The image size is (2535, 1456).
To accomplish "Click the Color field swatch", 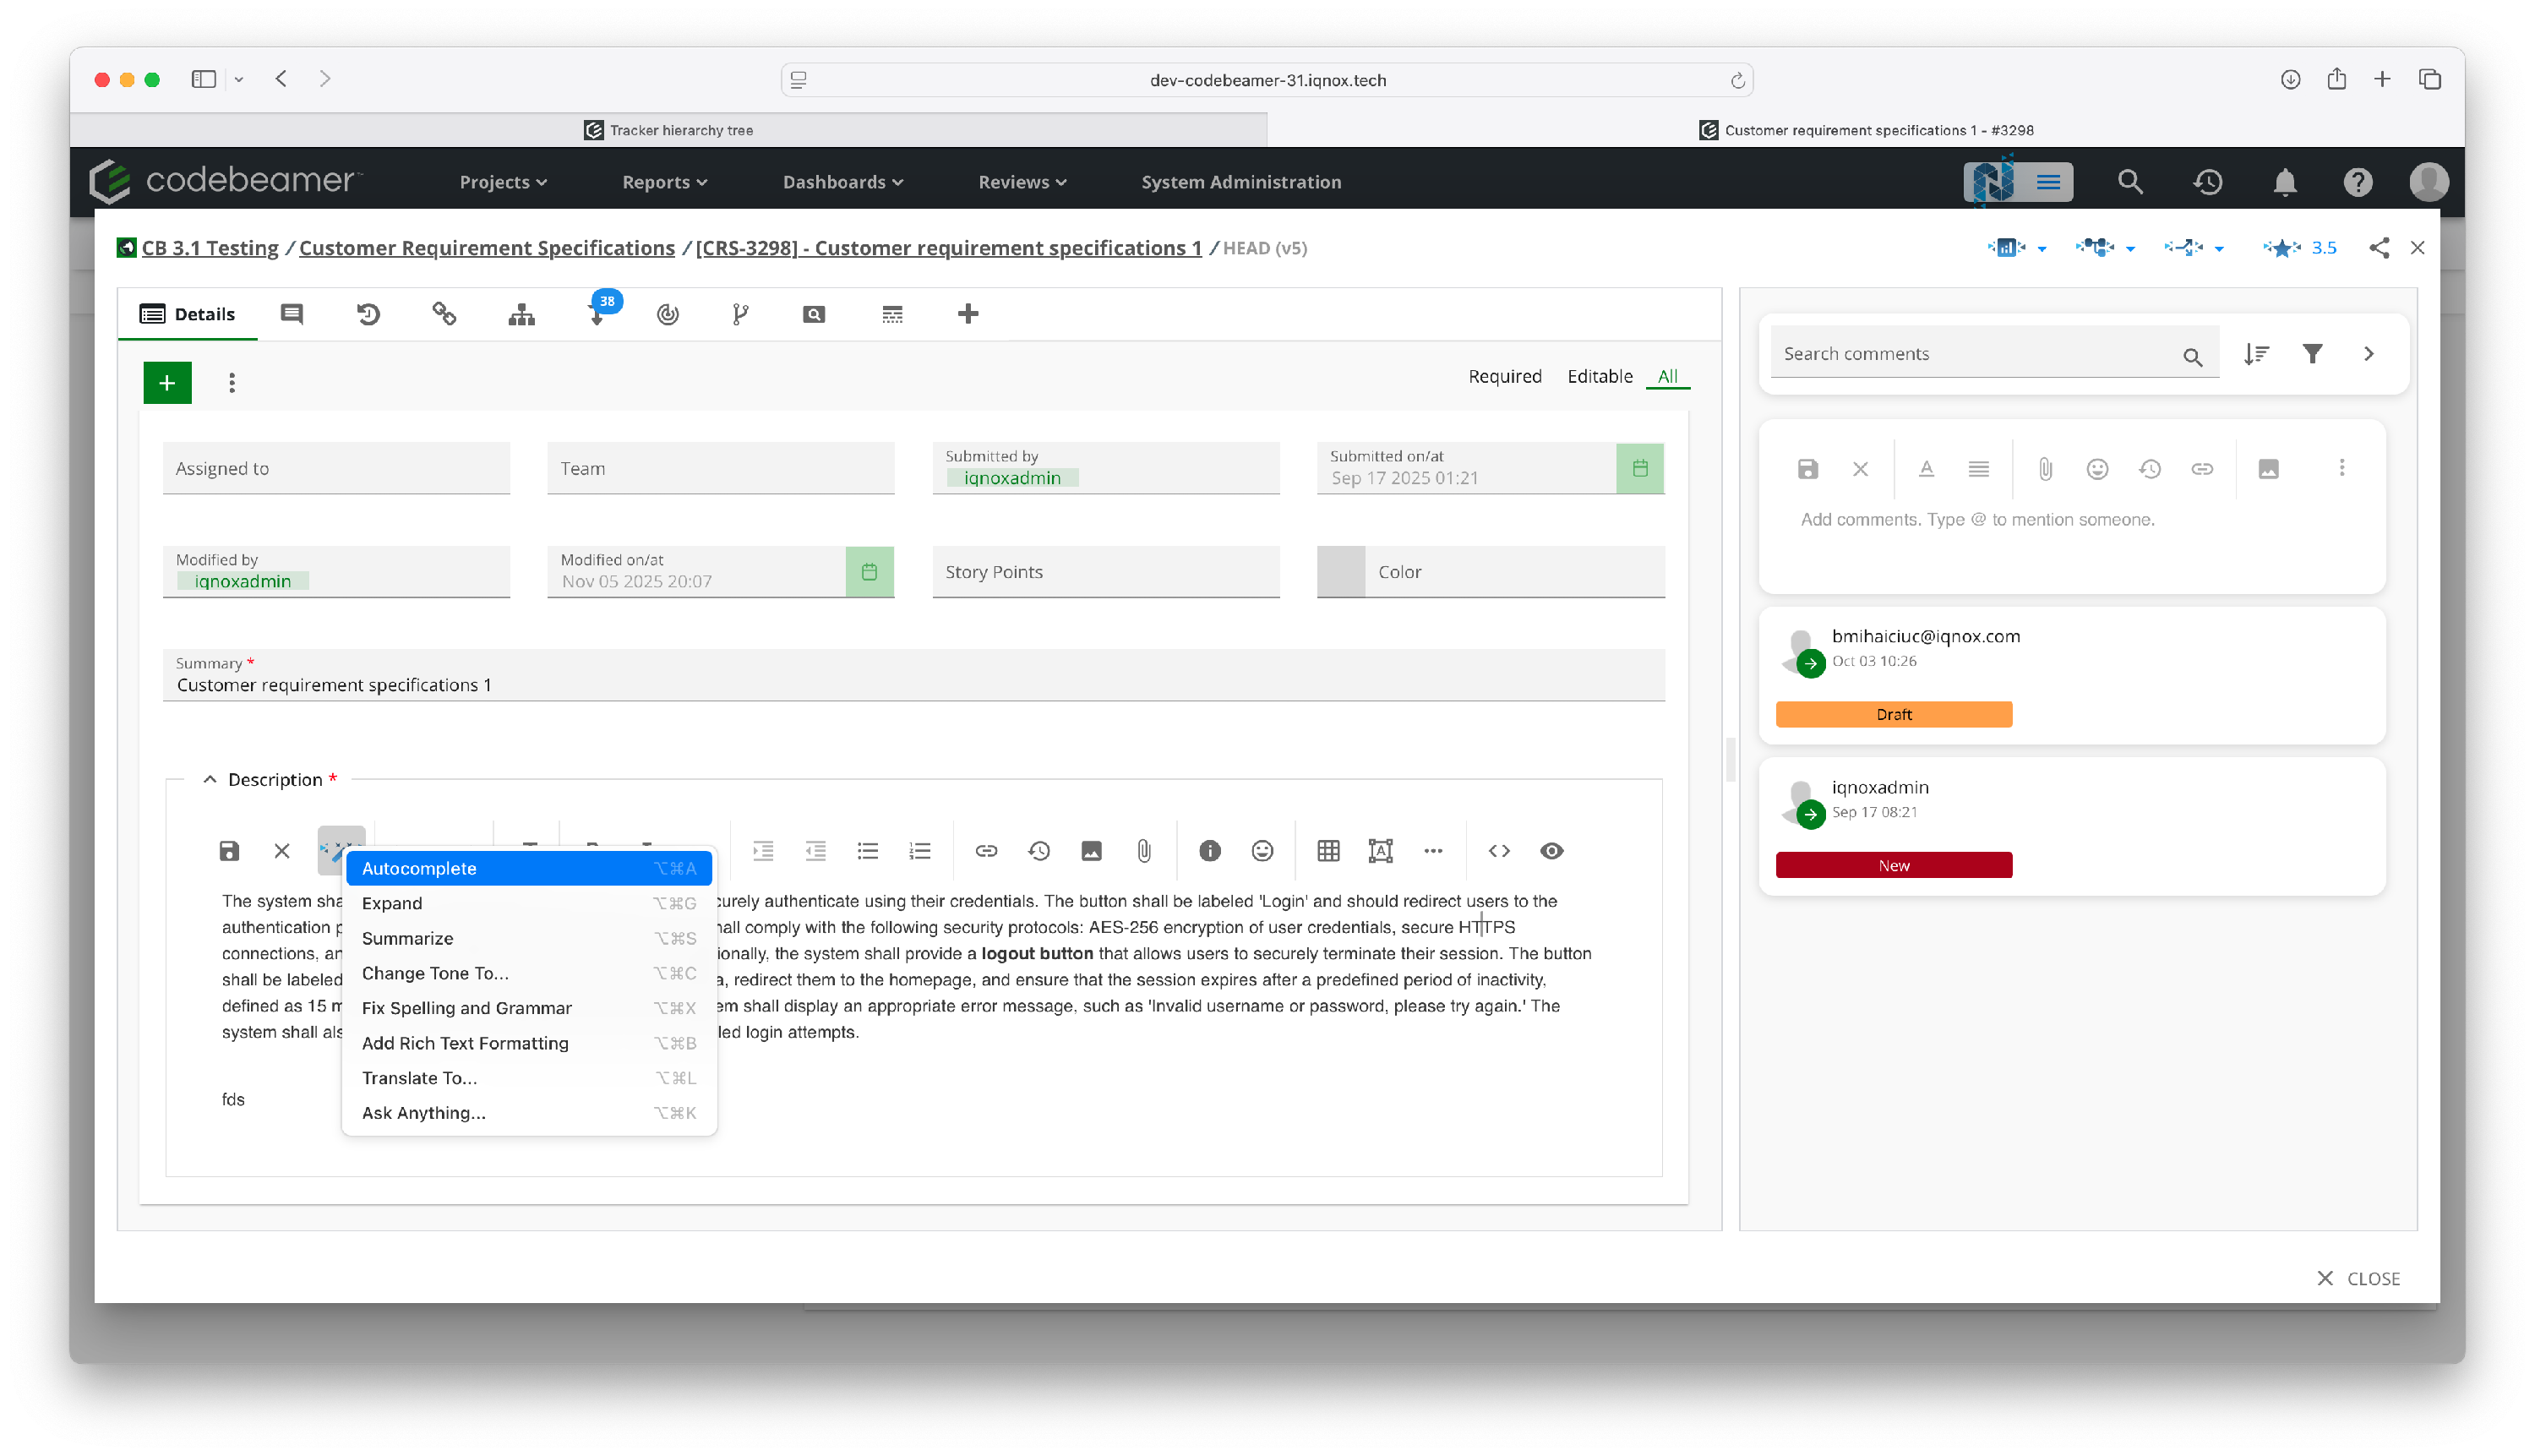I will pos(1340,572).
